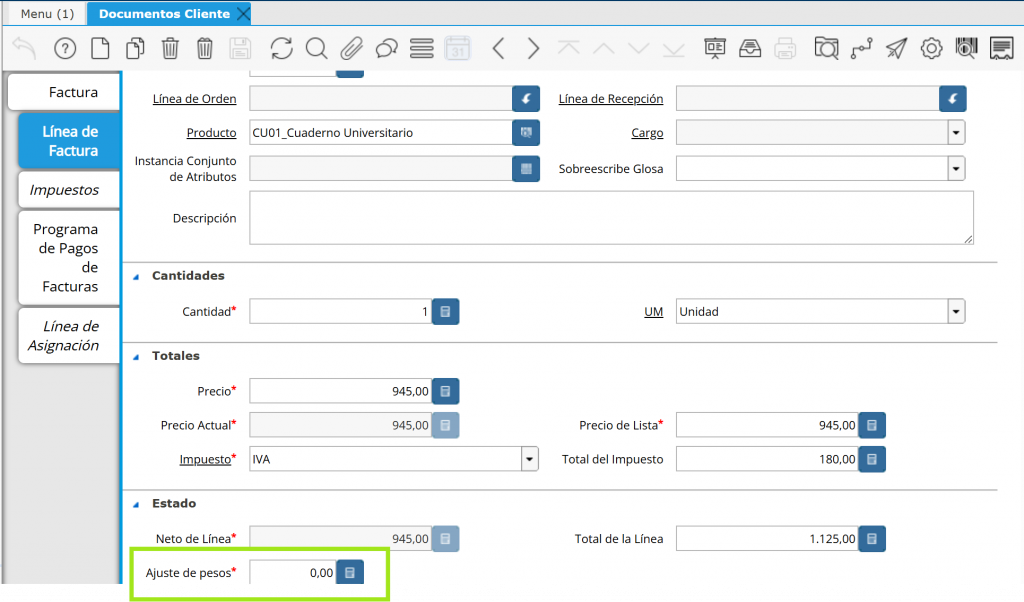Select the Línea de Factura side tab
This screenshot has height=602, width=1024.
click(69, 141)
